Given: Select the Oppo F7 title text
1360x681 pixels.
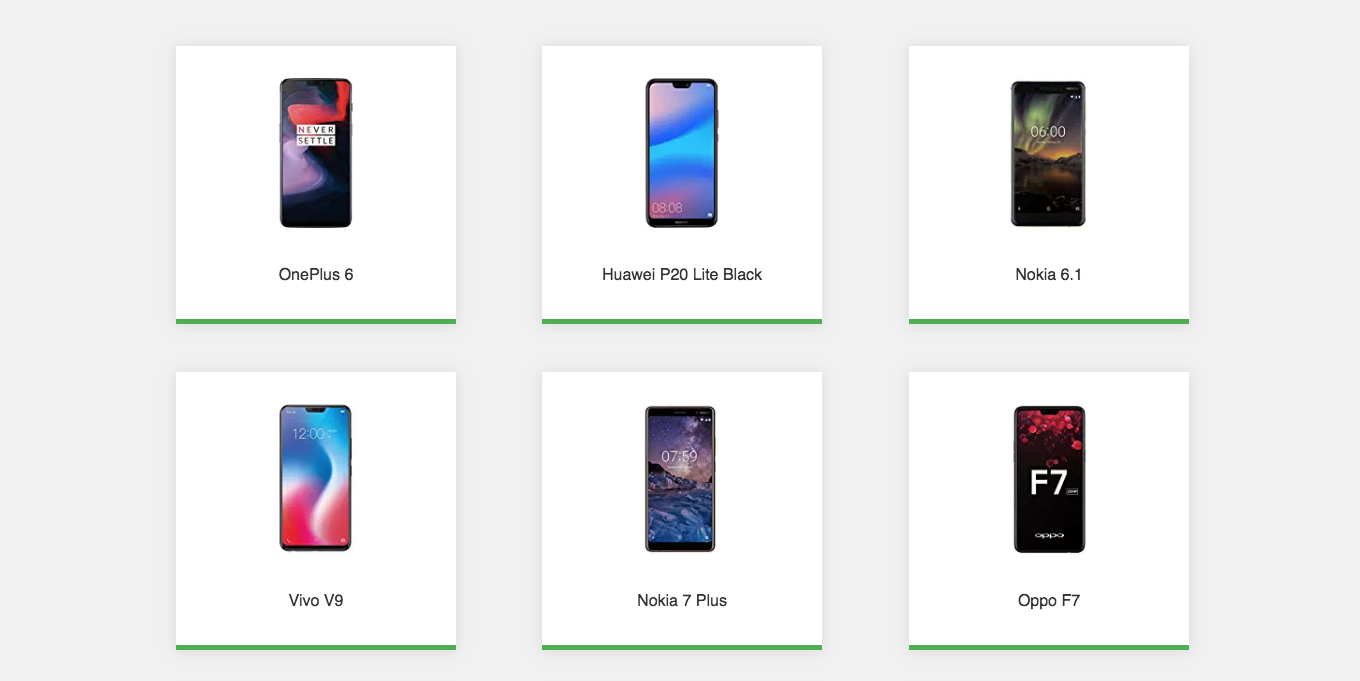Looking at the screenshot, I should tap(1049, 600).
